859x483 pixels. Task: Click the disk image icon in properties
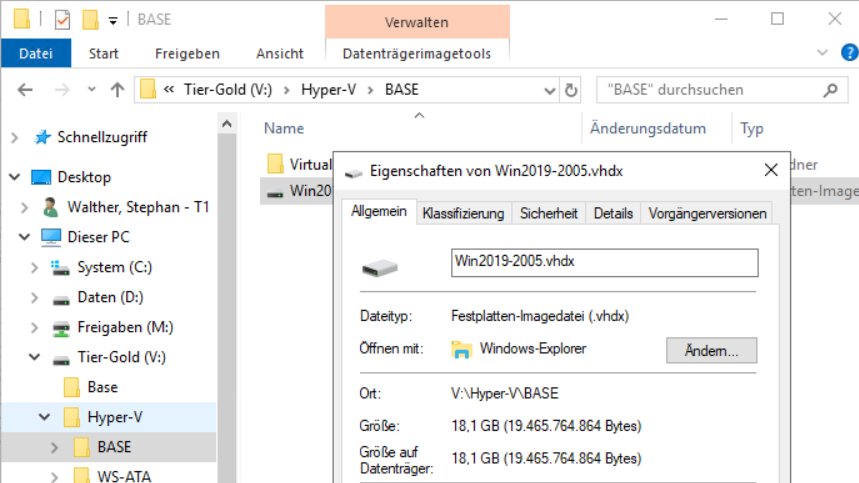pyautogui.click(x=380, y=268)
